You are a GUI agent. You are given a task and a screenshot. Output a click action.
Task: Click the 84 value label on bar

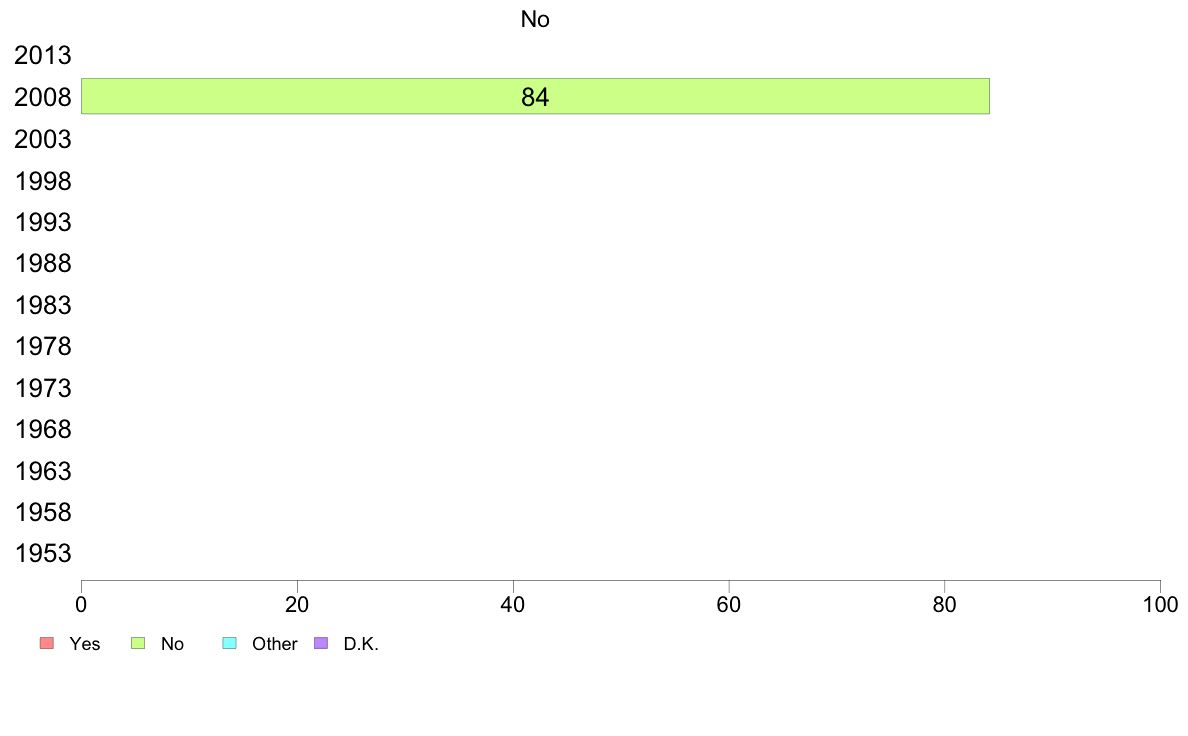click(535, 97)
